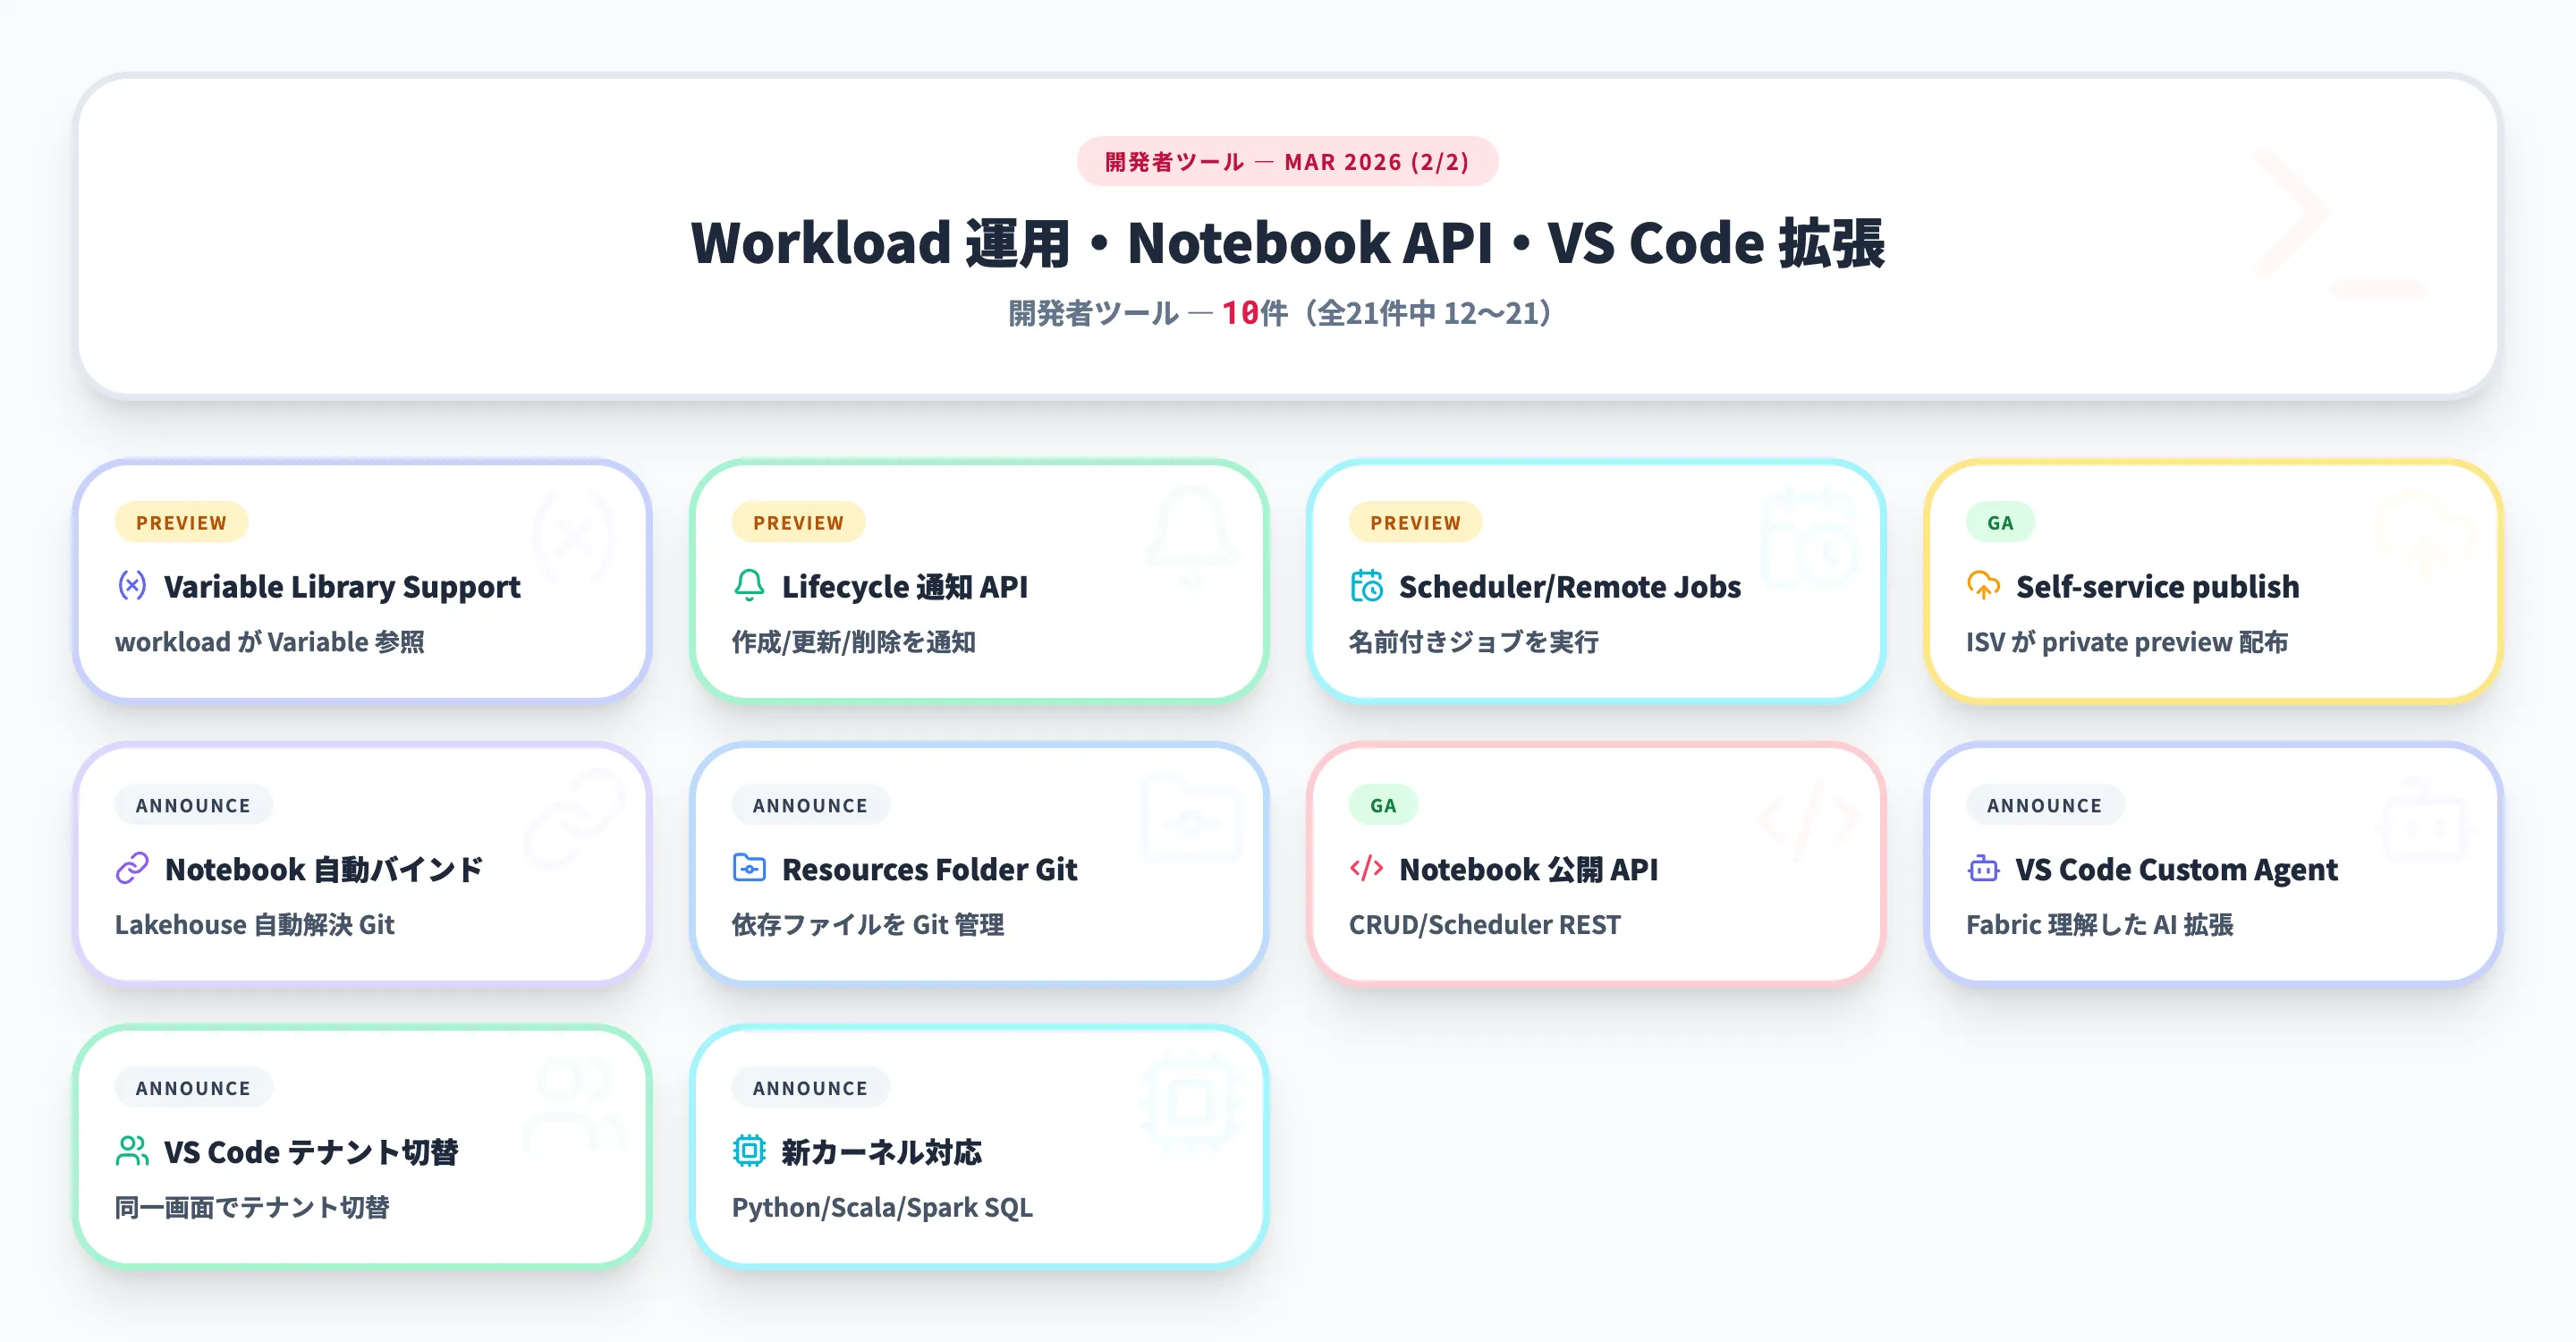Select the Python/Scala/Spark SQL description text
Screen dimensions: 2576x1342
pyautogui.click(x=882, y=1208)
